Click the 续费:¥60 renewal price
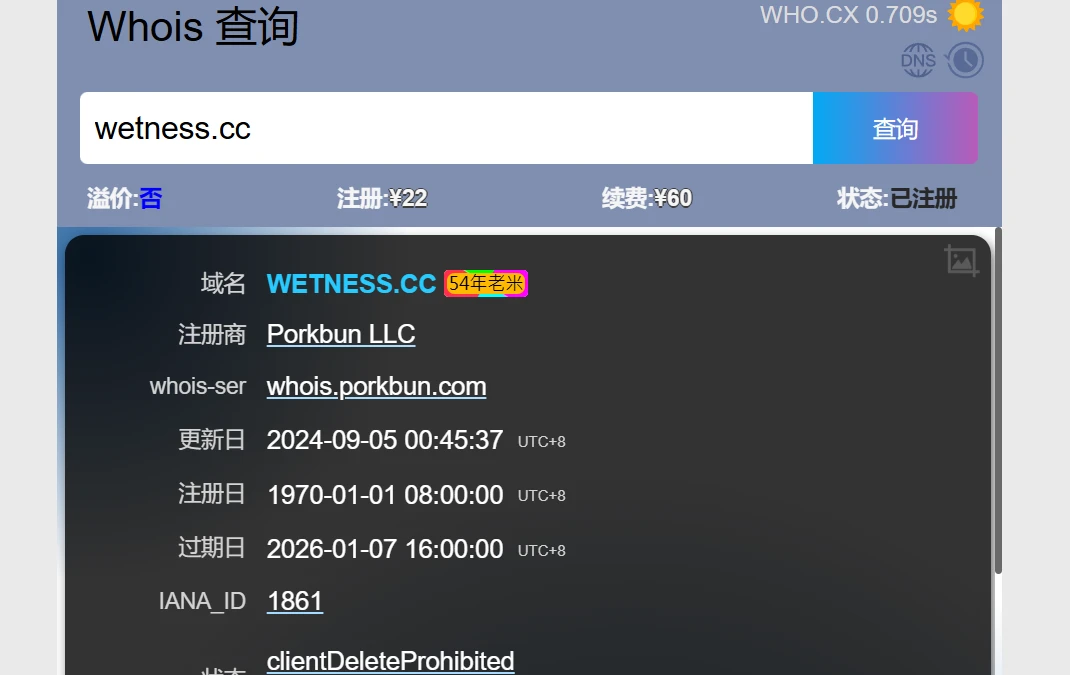The height and width of the screenshot is (675, 1070). (x=646, y=198)
